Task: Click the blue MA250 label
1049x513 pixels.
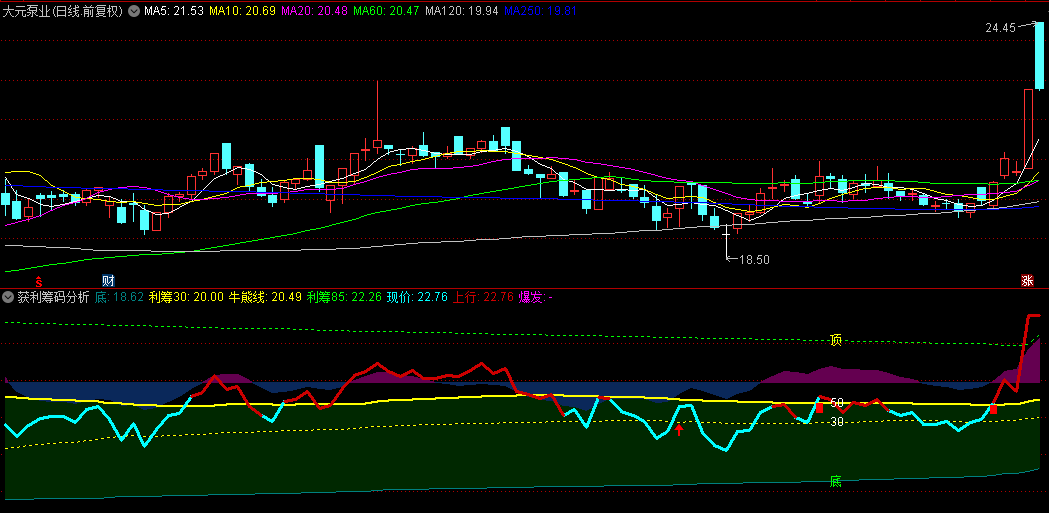Action: [540, 11]
